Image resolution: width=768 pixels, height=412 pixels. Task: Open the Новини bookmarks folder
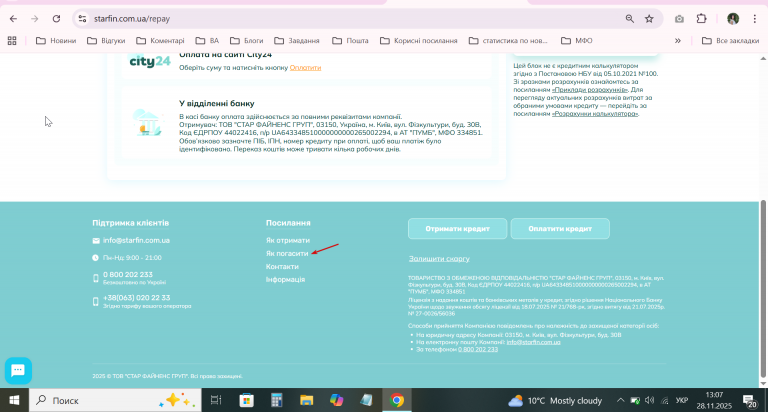point(56,41)
